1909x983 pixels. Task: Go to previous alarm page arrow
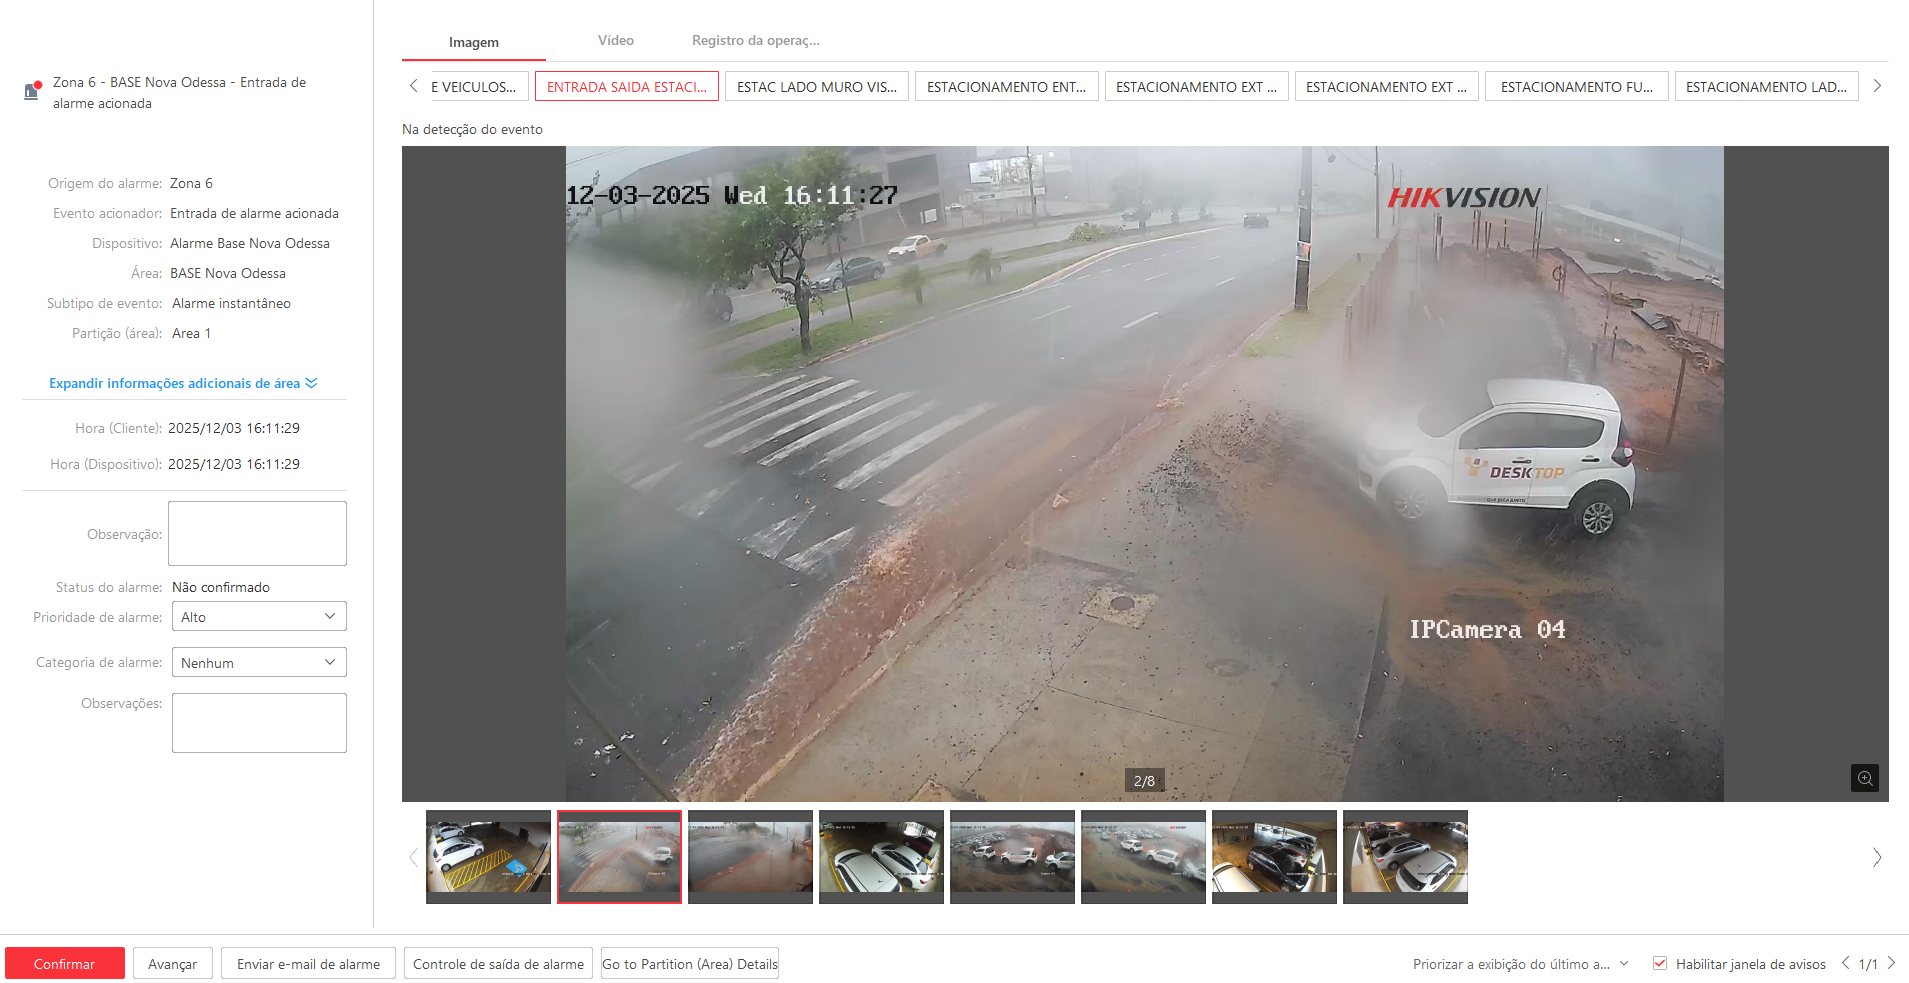pyautogui.click(x=1845, y=963)
